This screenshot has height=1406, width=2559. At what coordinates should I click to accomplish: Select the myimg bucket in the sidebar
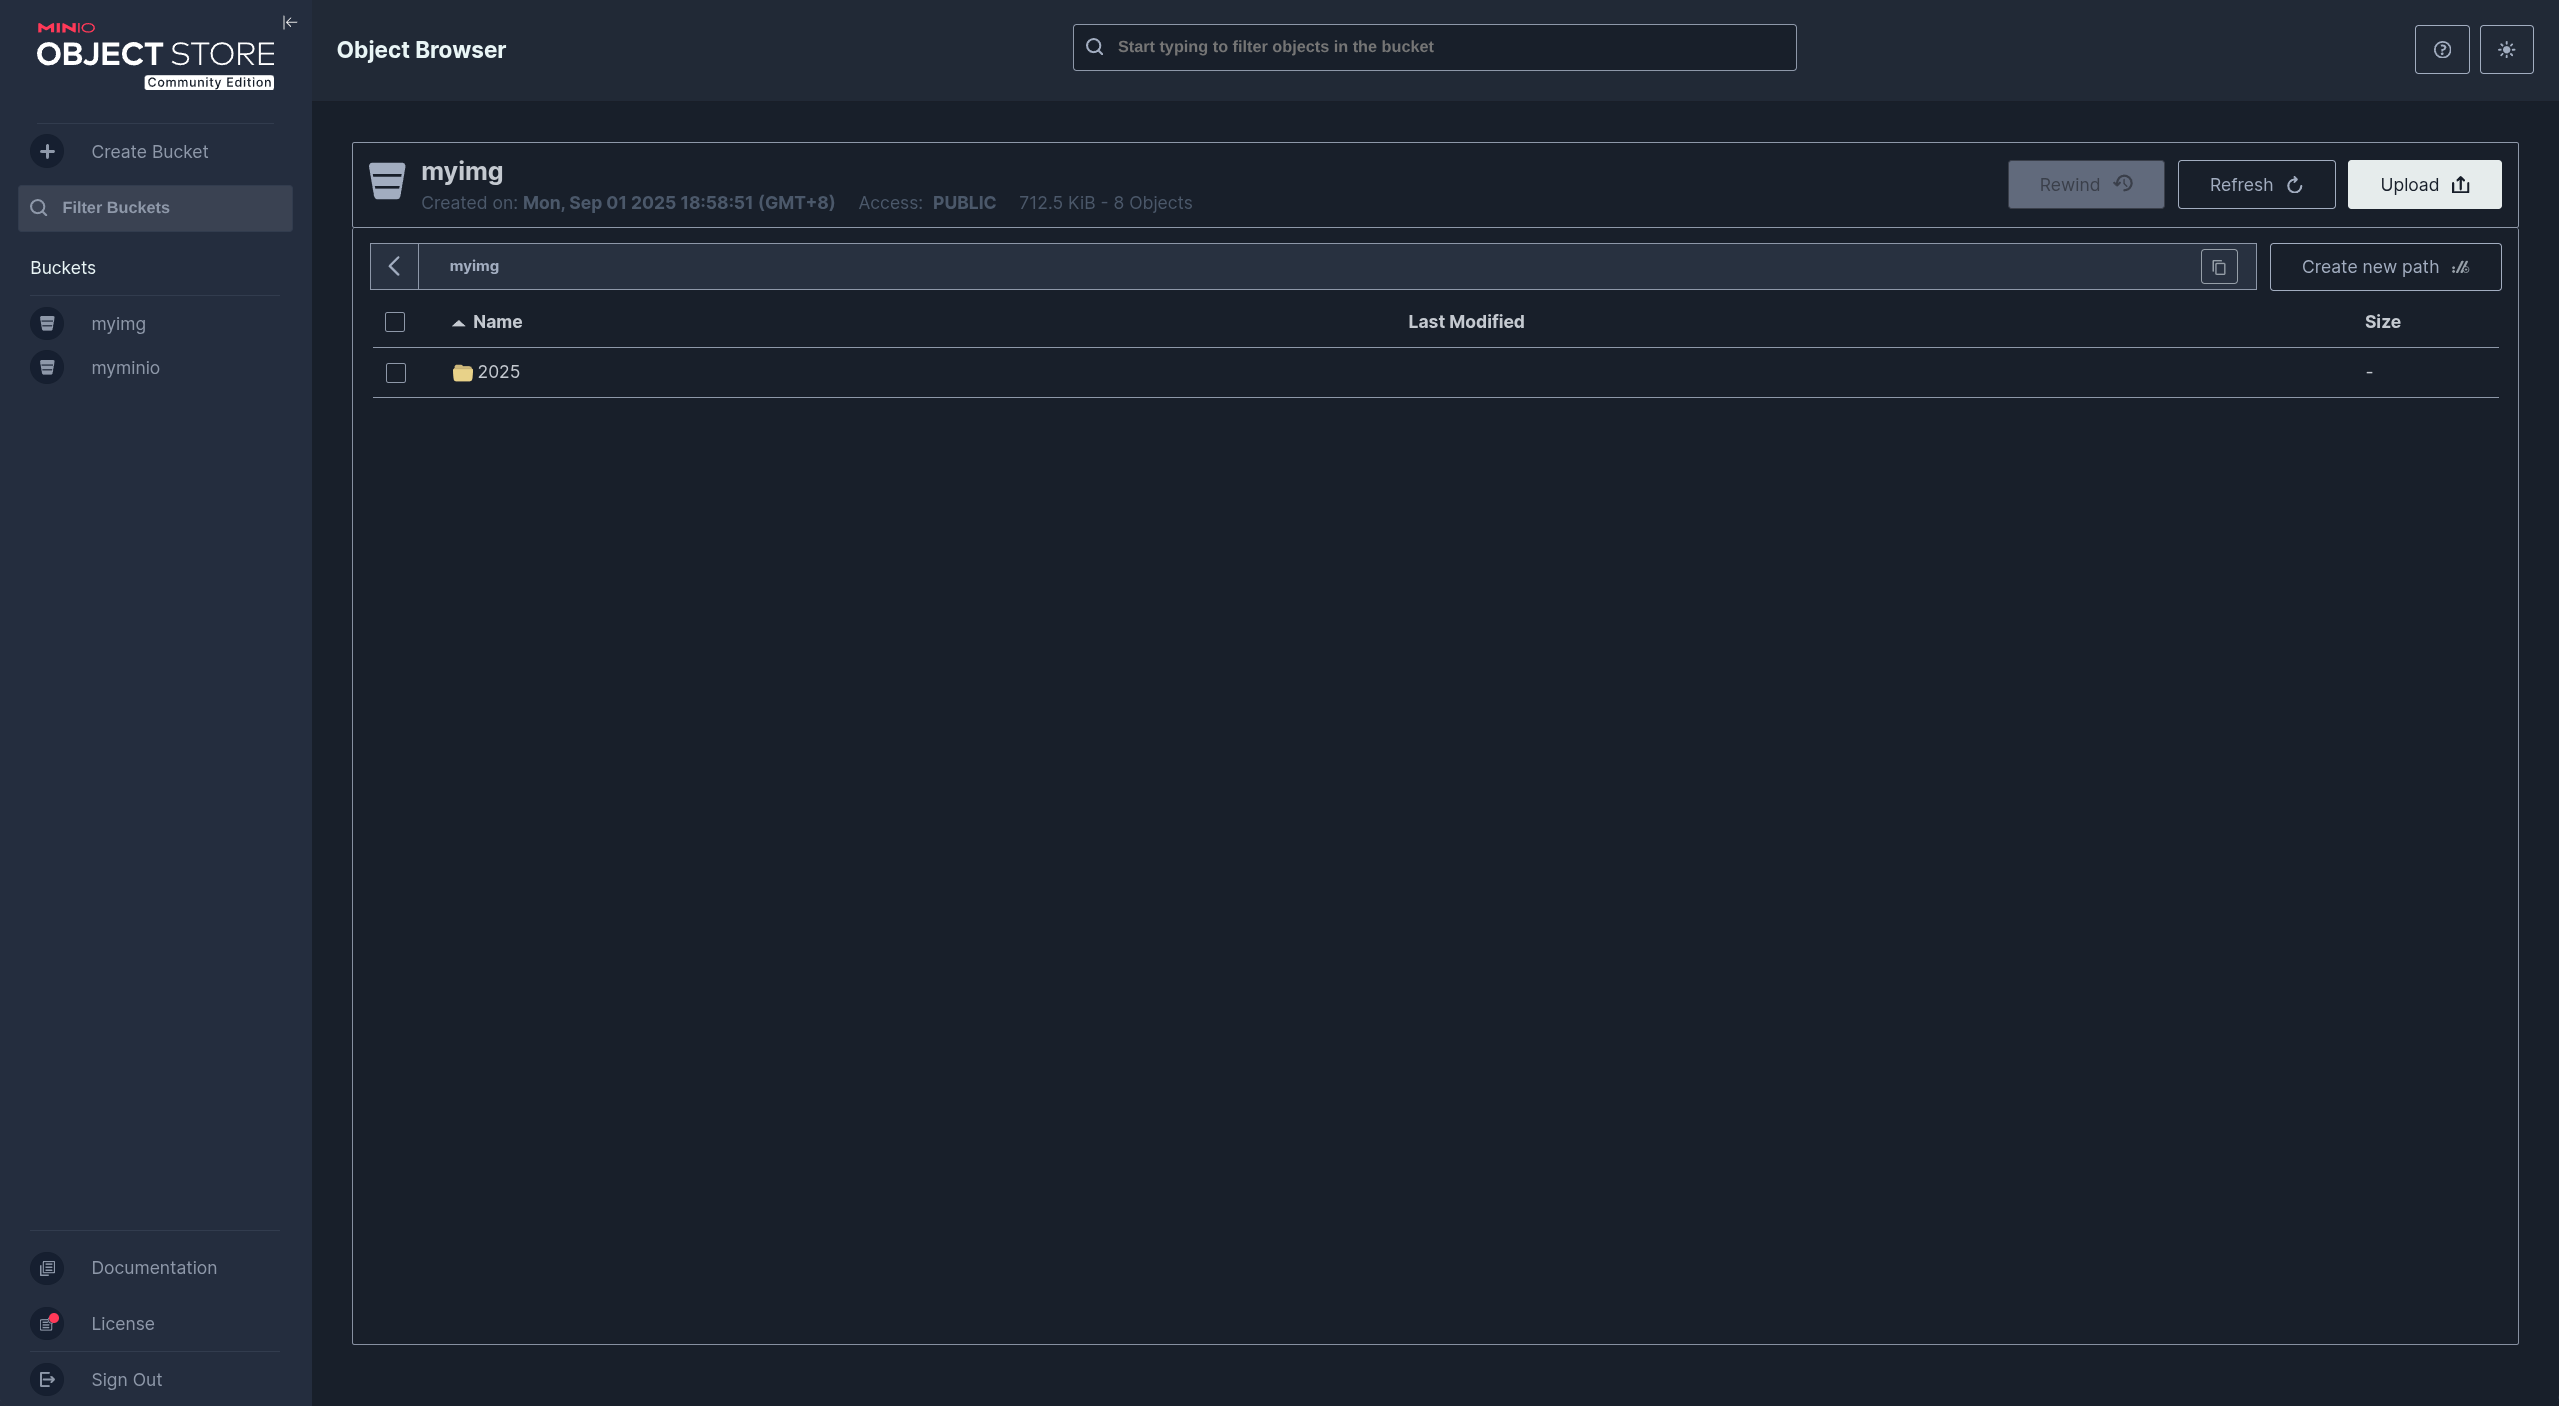118,324
